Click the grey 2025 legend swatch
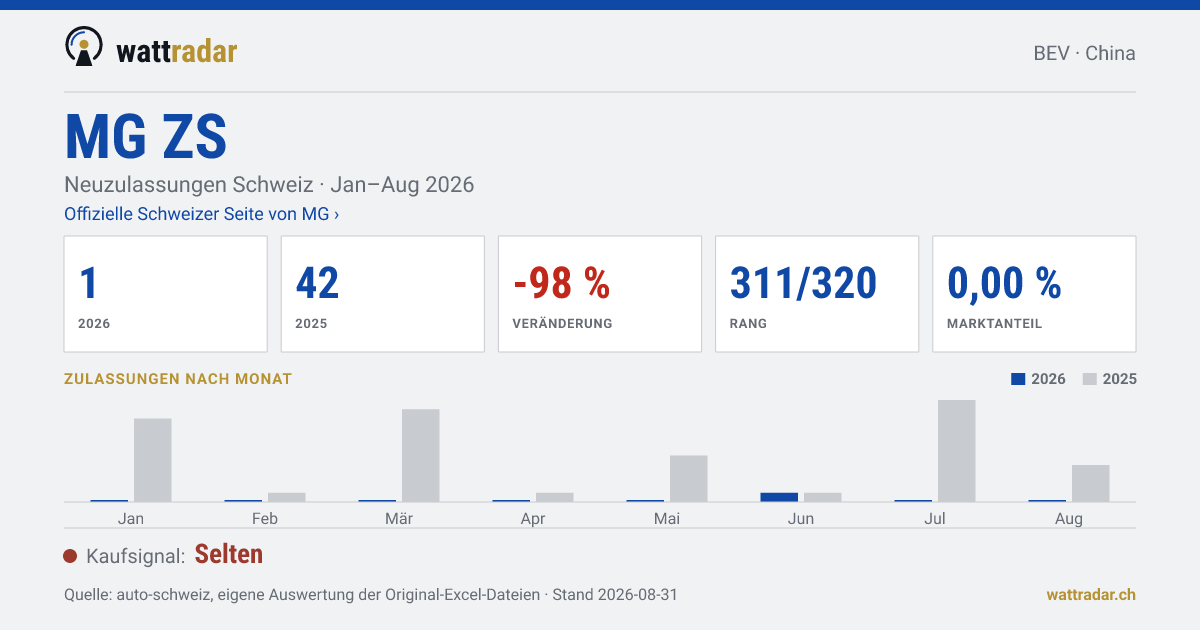1200x630 pixels. click(x=1090, y=379)
